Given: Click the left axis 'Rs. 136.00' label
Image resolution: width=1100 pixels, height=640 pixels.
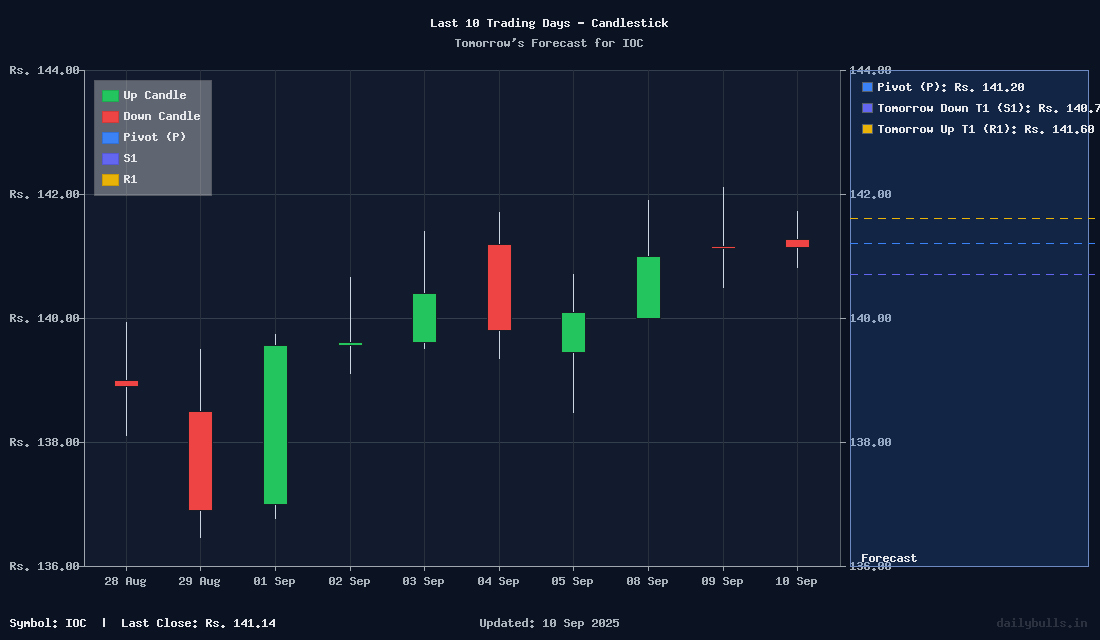Looking at the screenshot, I should point(44,566).
